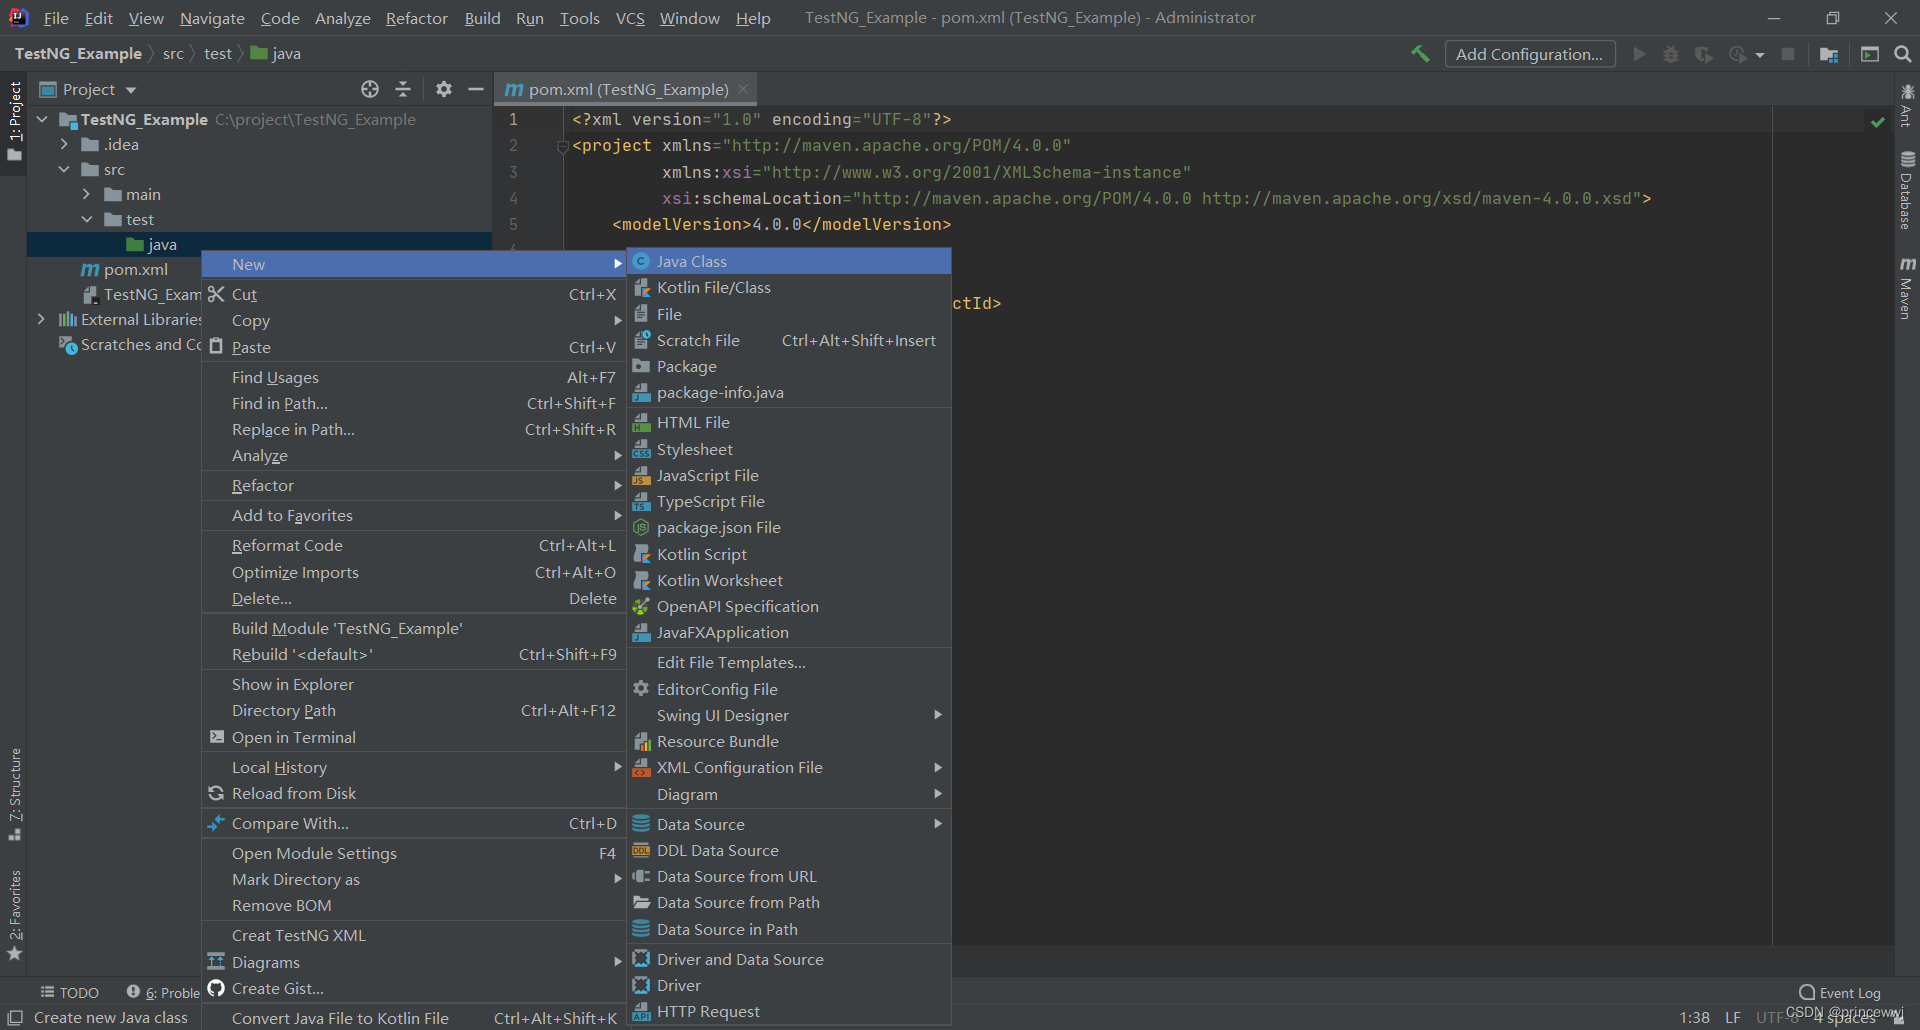Toggle the 1: Project tool window button
Image resolution: width=1920 pixels, height=1030 pixels.
(15, 121)
